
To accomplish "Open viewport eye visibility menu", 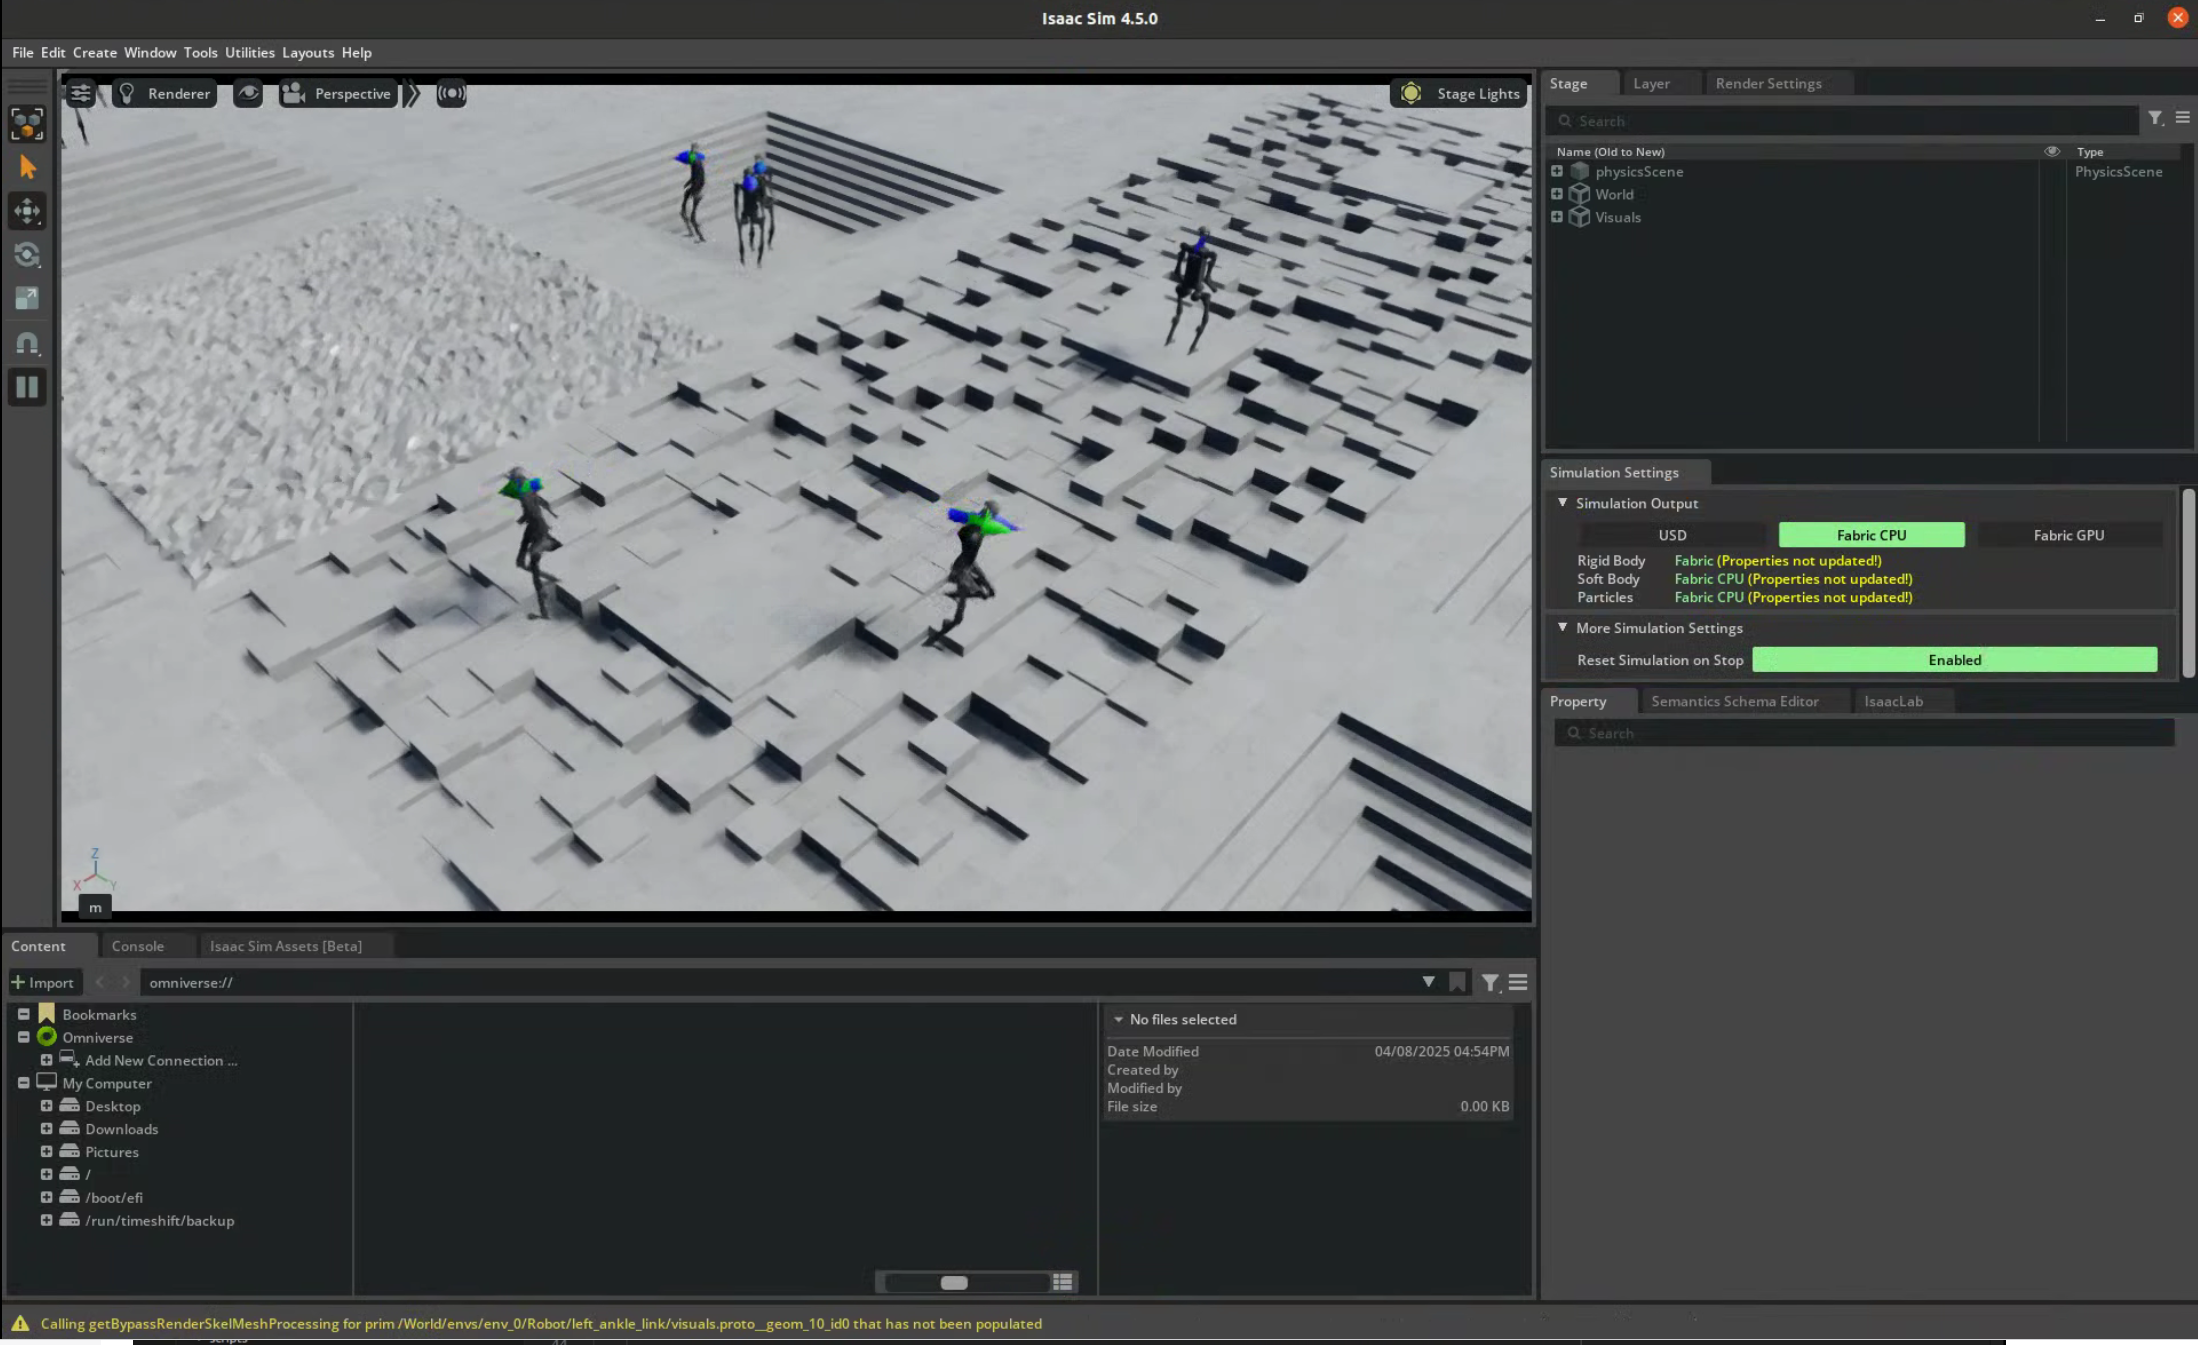I will pos(247,94).
